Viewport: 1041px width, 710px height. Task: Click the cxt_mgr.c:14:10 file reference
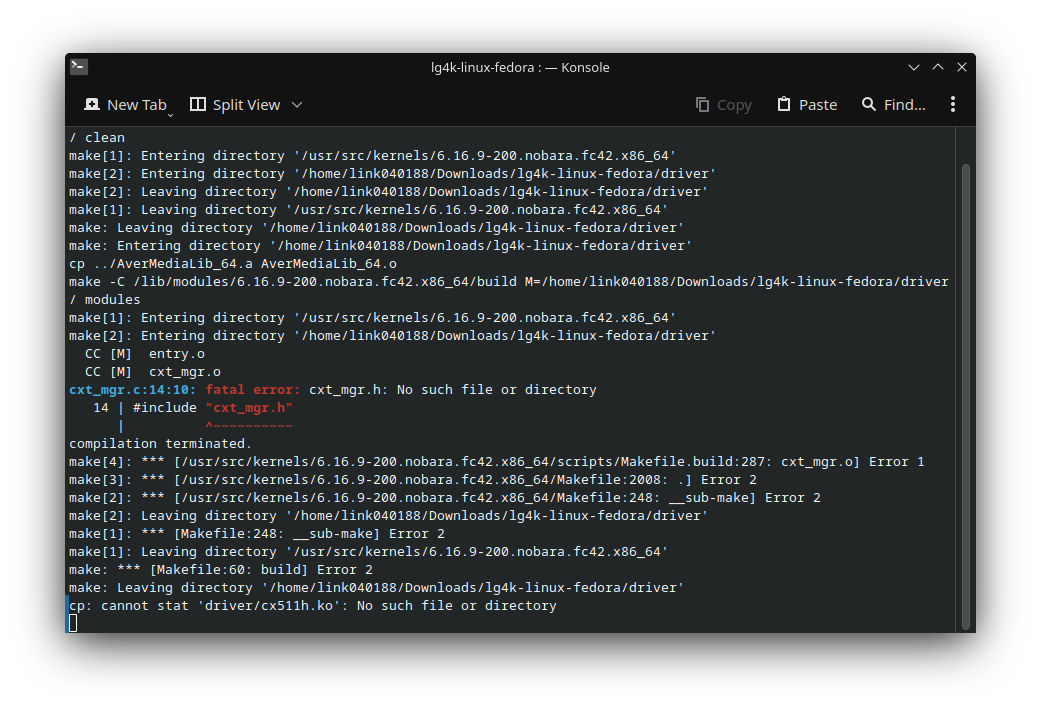click(x=133, y=390)
